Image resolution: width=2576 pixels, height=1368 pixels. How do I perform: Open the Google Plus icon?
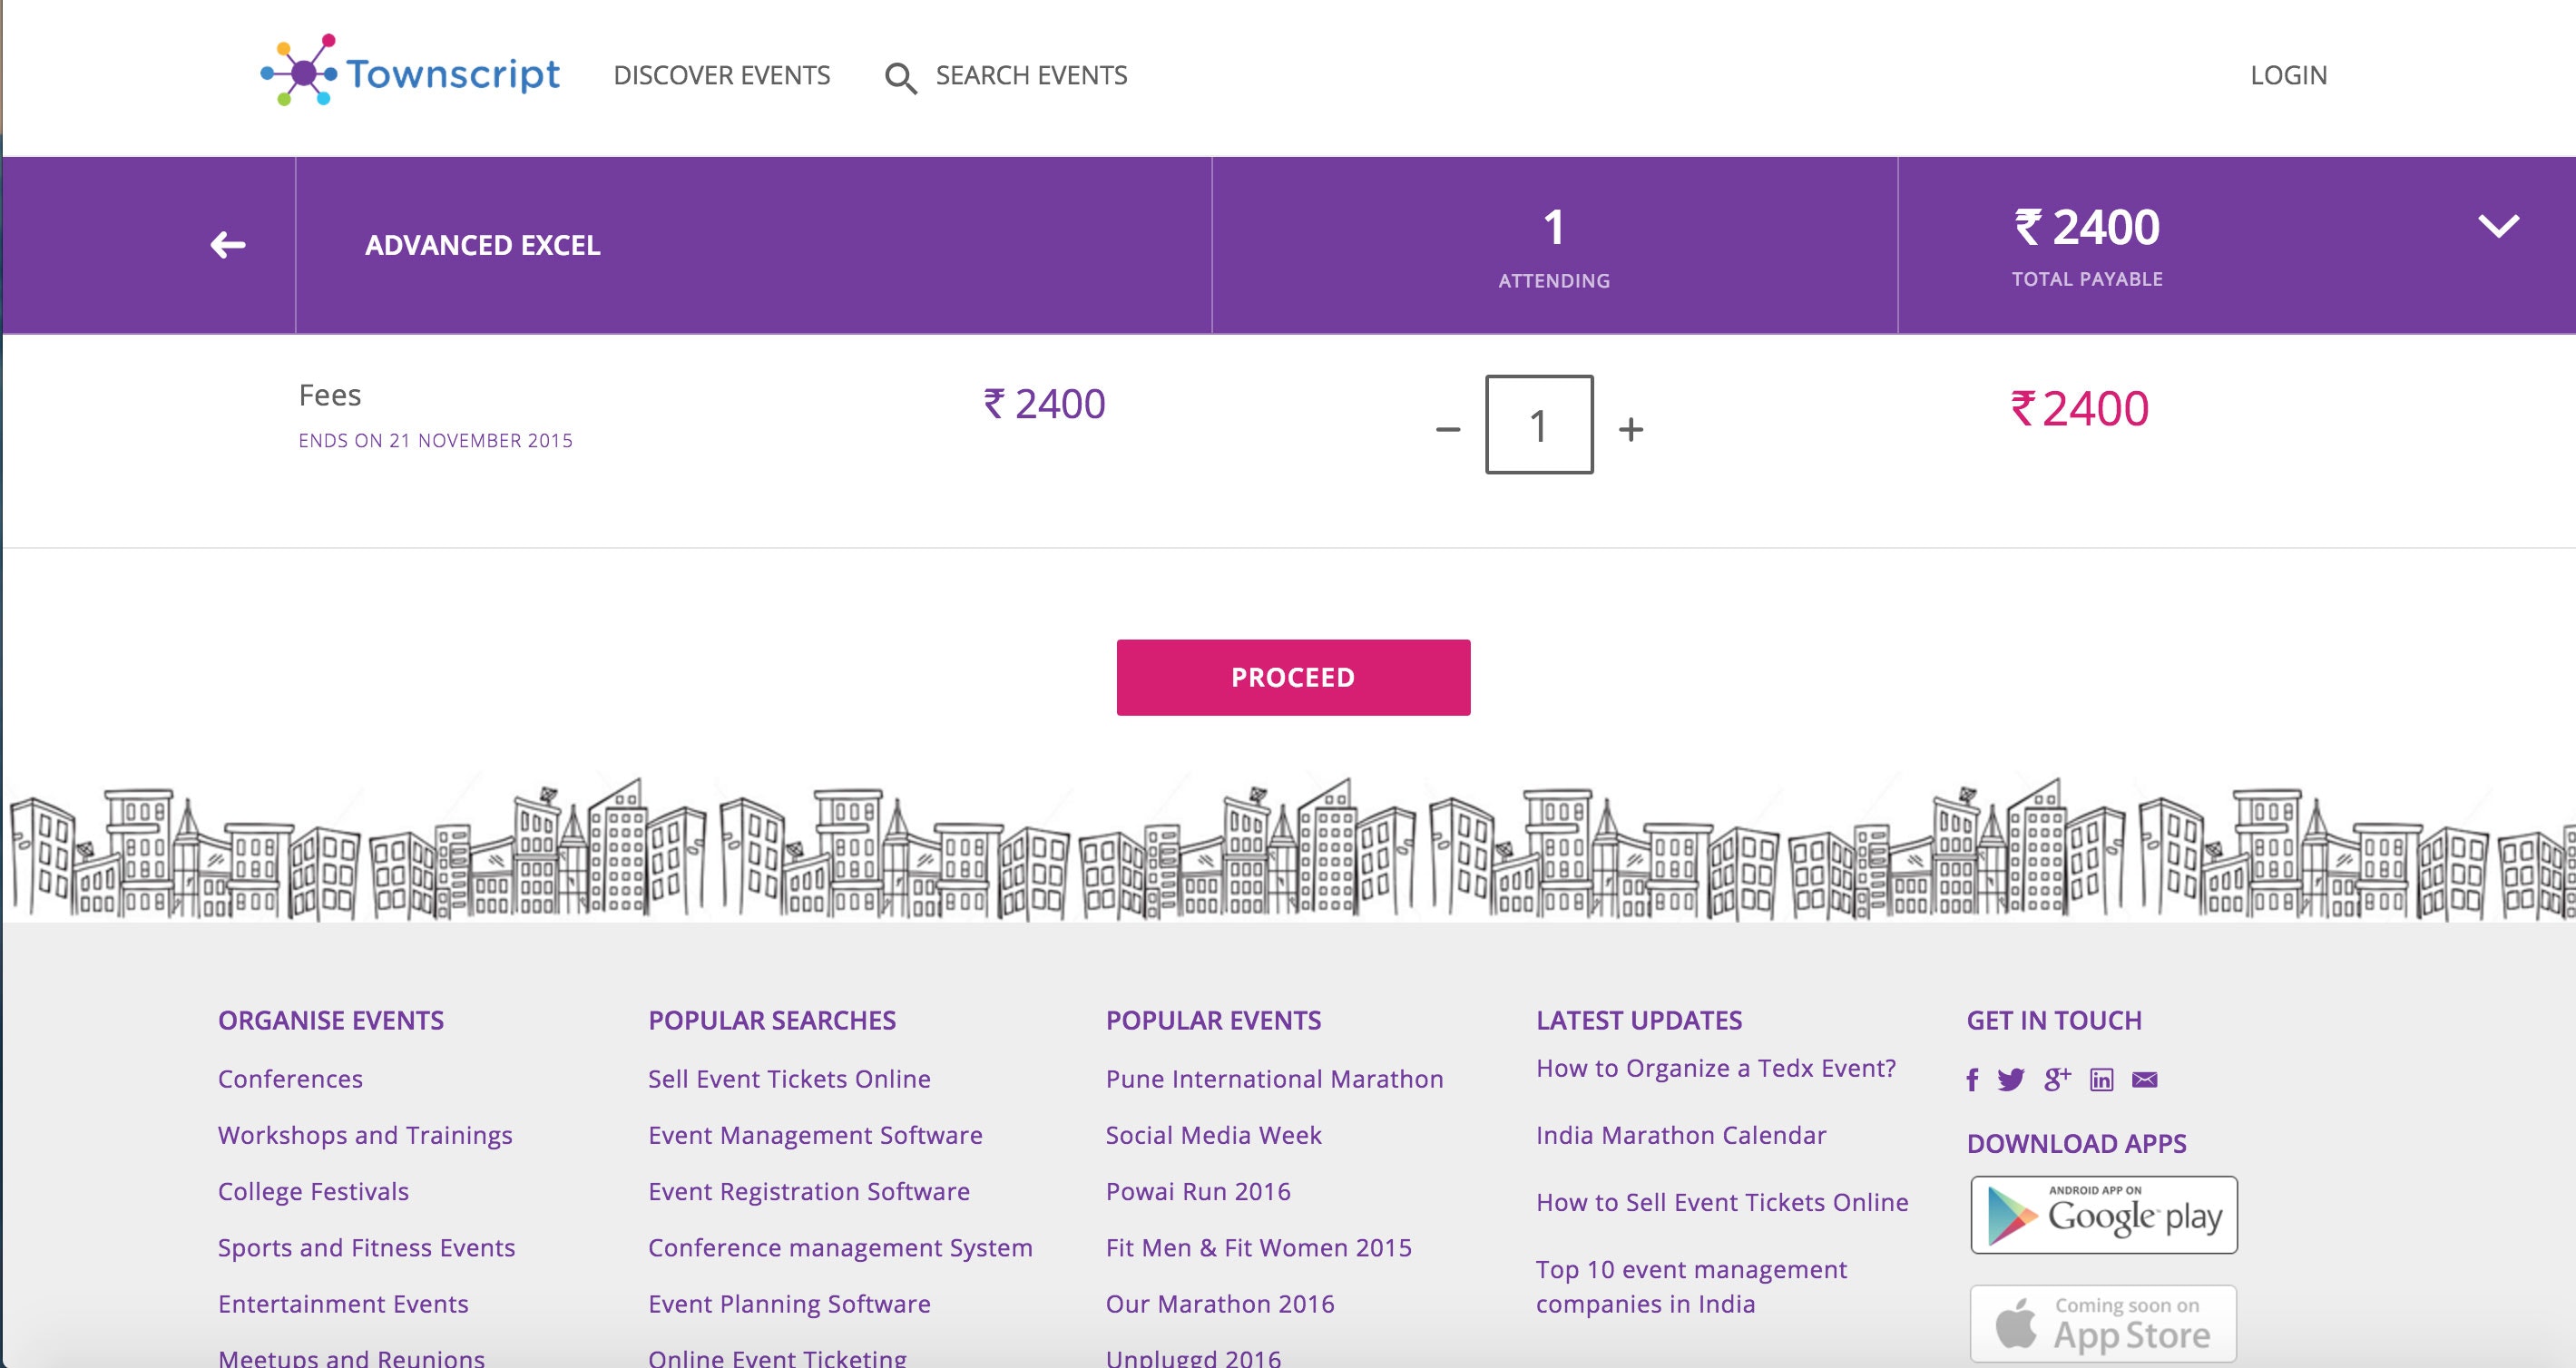point(2057,1079)
